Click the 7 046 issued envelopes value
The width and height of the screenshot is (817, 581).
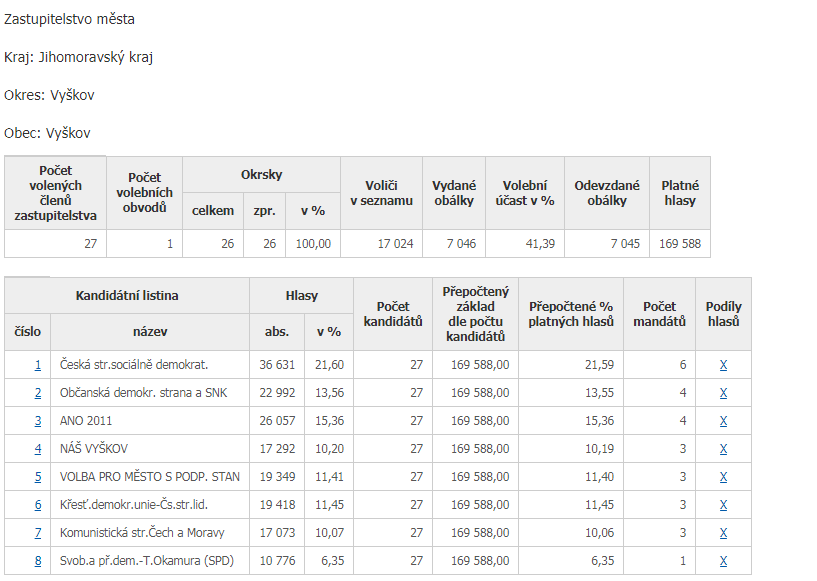tap(461, 244)
